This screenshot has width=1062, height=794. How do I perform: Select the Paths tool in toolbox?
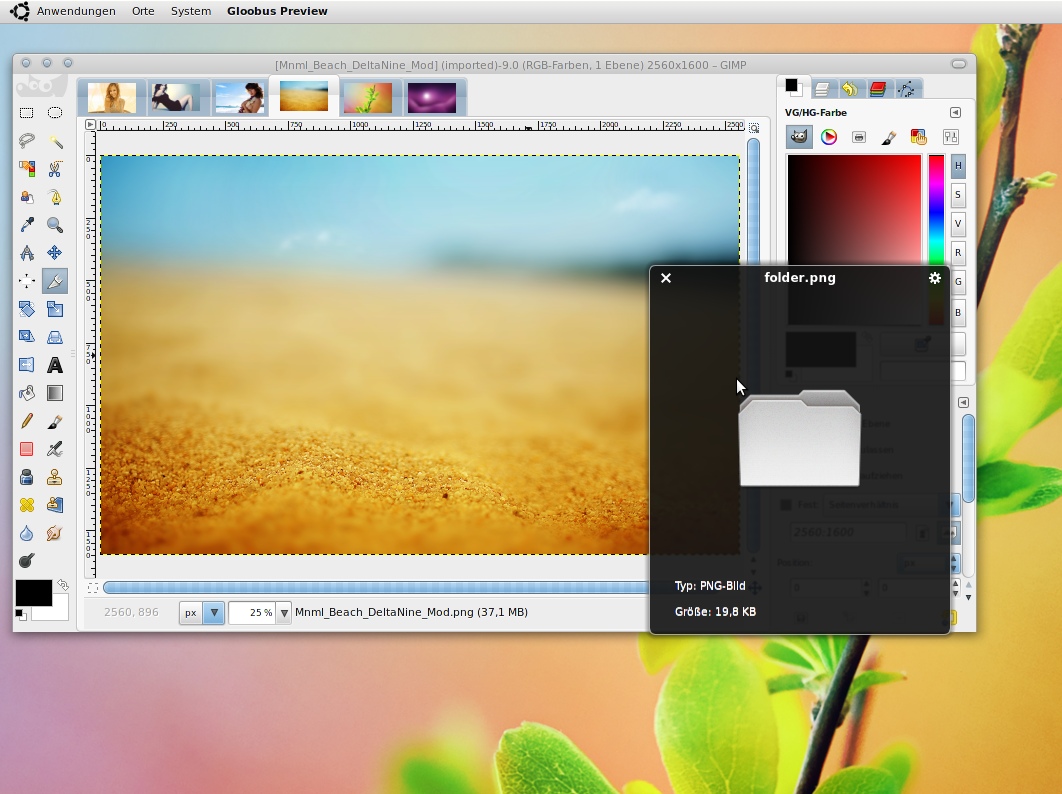point(55,197)
